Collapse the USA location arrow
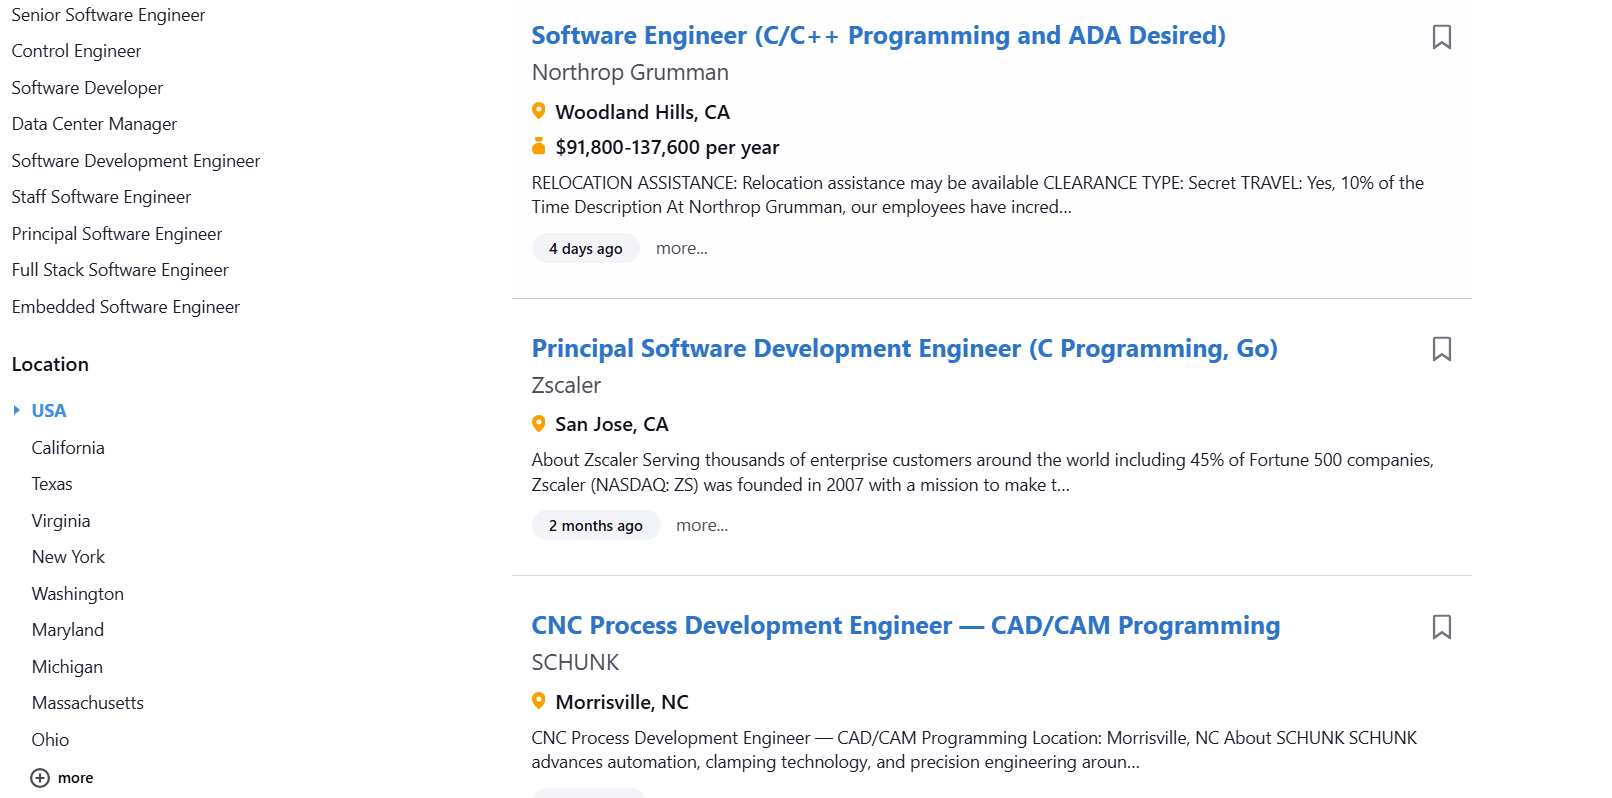This screenshot has width=1612, height=798. click(x=16, y=410)
